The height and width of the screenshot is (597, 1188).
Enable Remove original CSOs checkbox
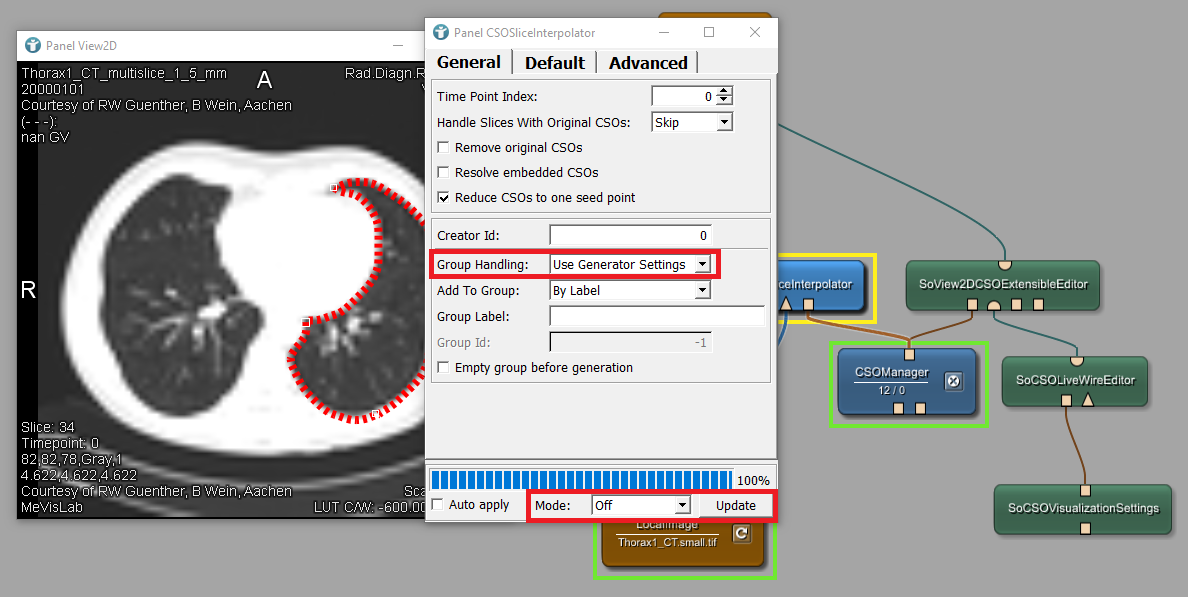pos(444,148)
